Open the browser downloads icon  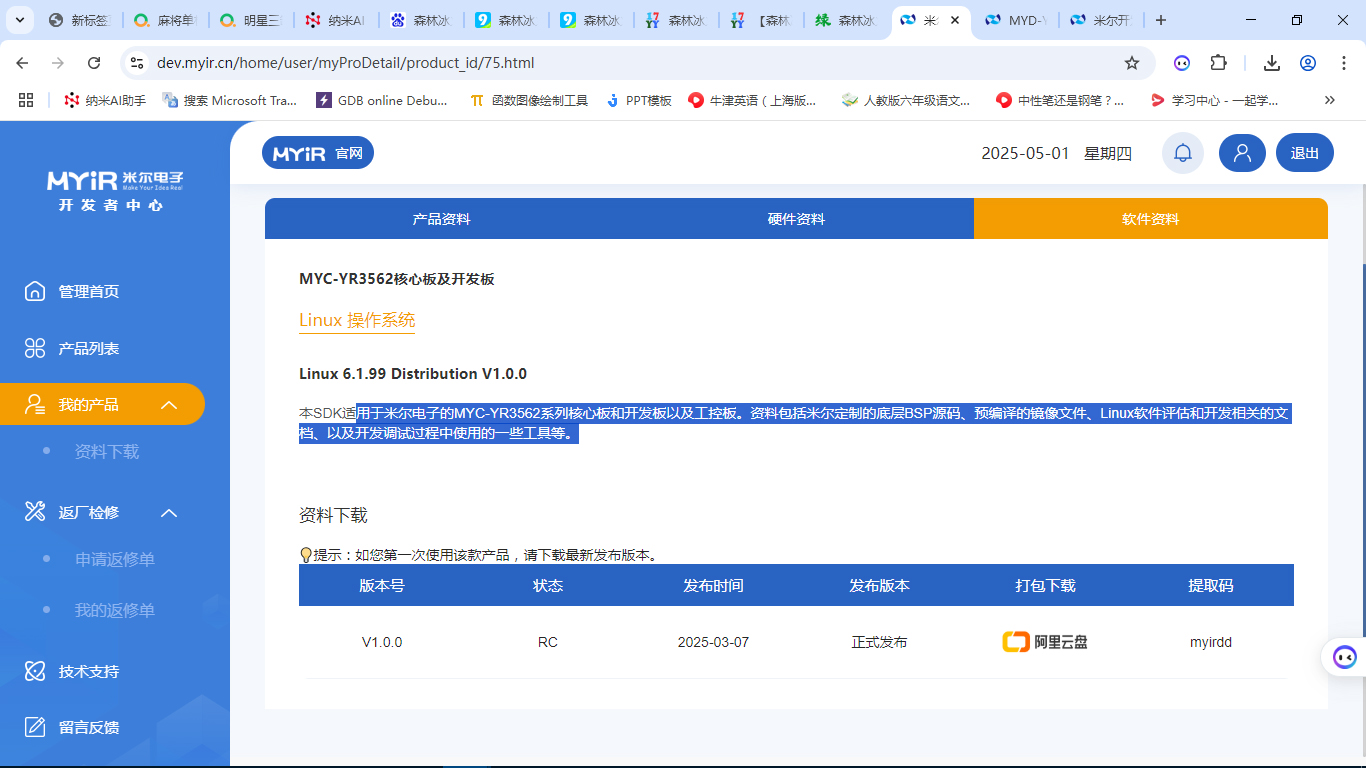click(x=1272, y=63)
